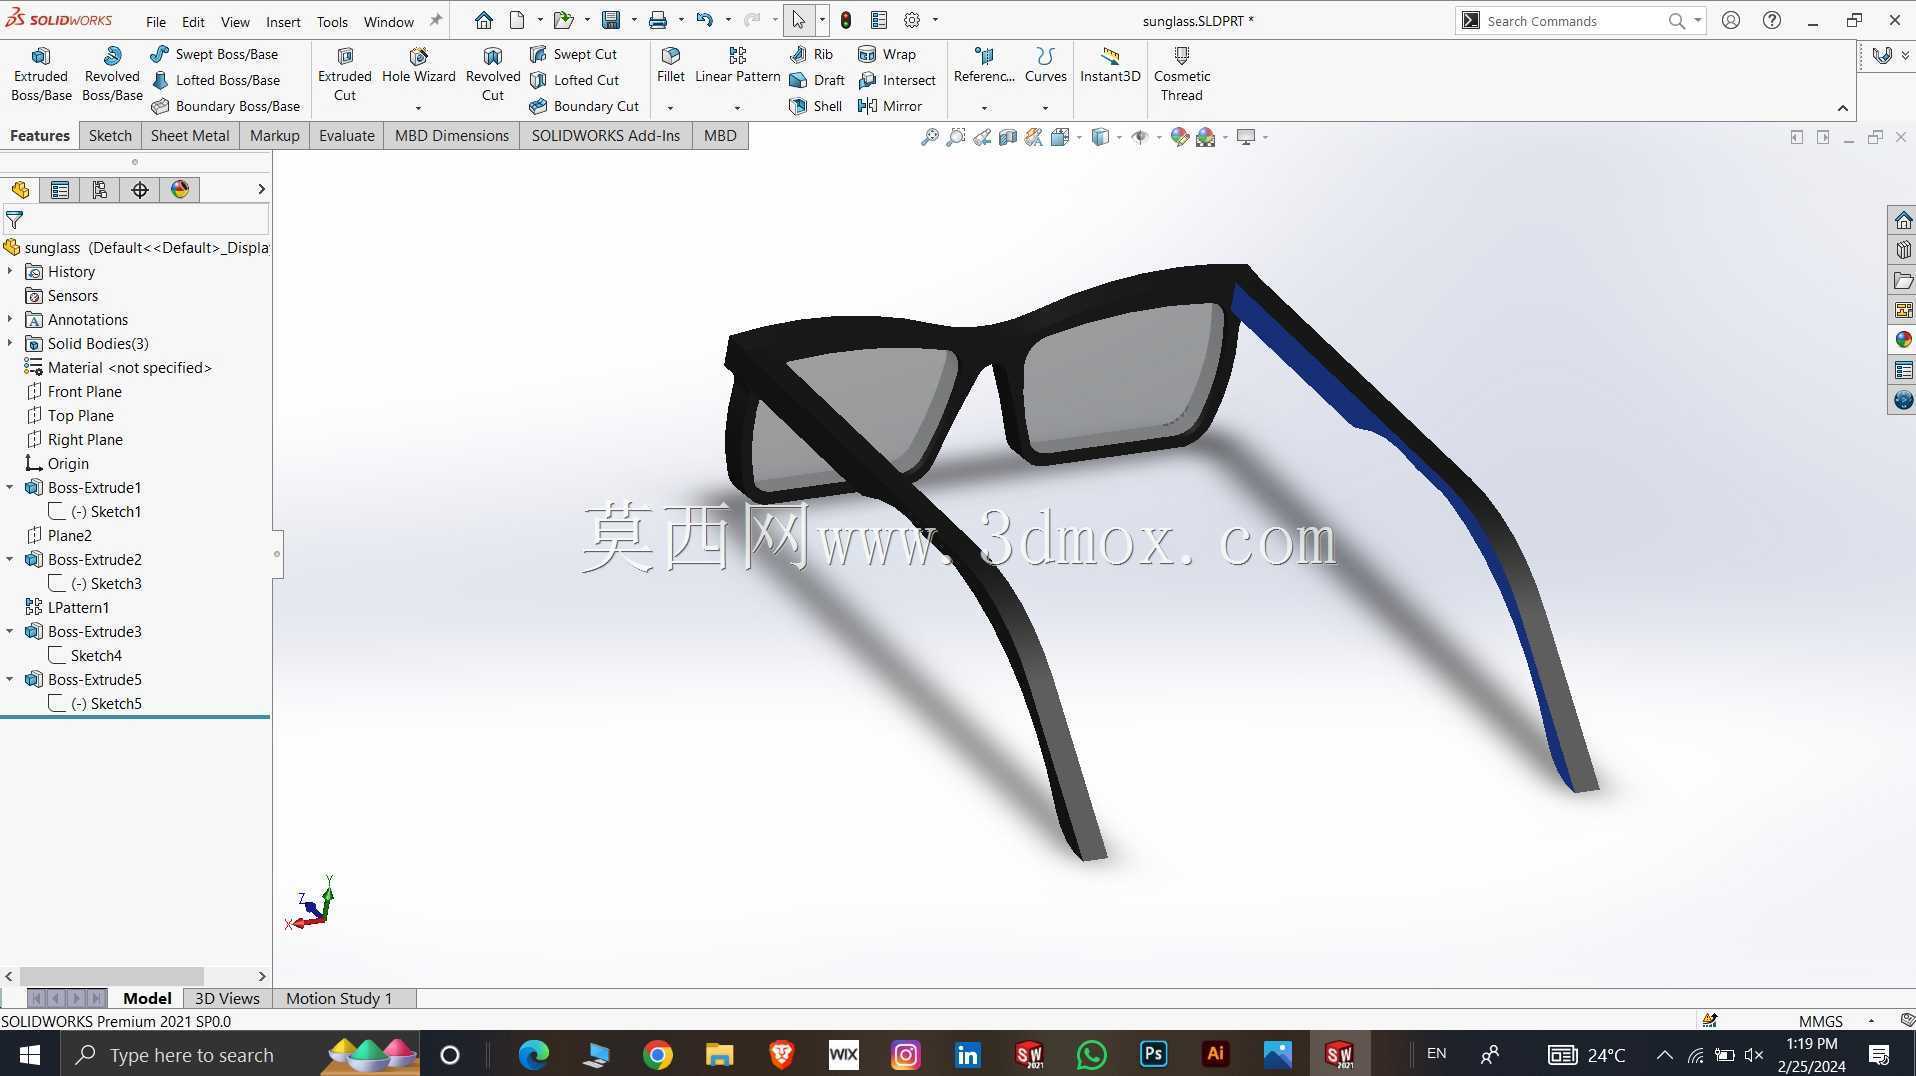The image size is (1916, 1076).
Task: Open the Tools menu
Action: click(332, 21)
